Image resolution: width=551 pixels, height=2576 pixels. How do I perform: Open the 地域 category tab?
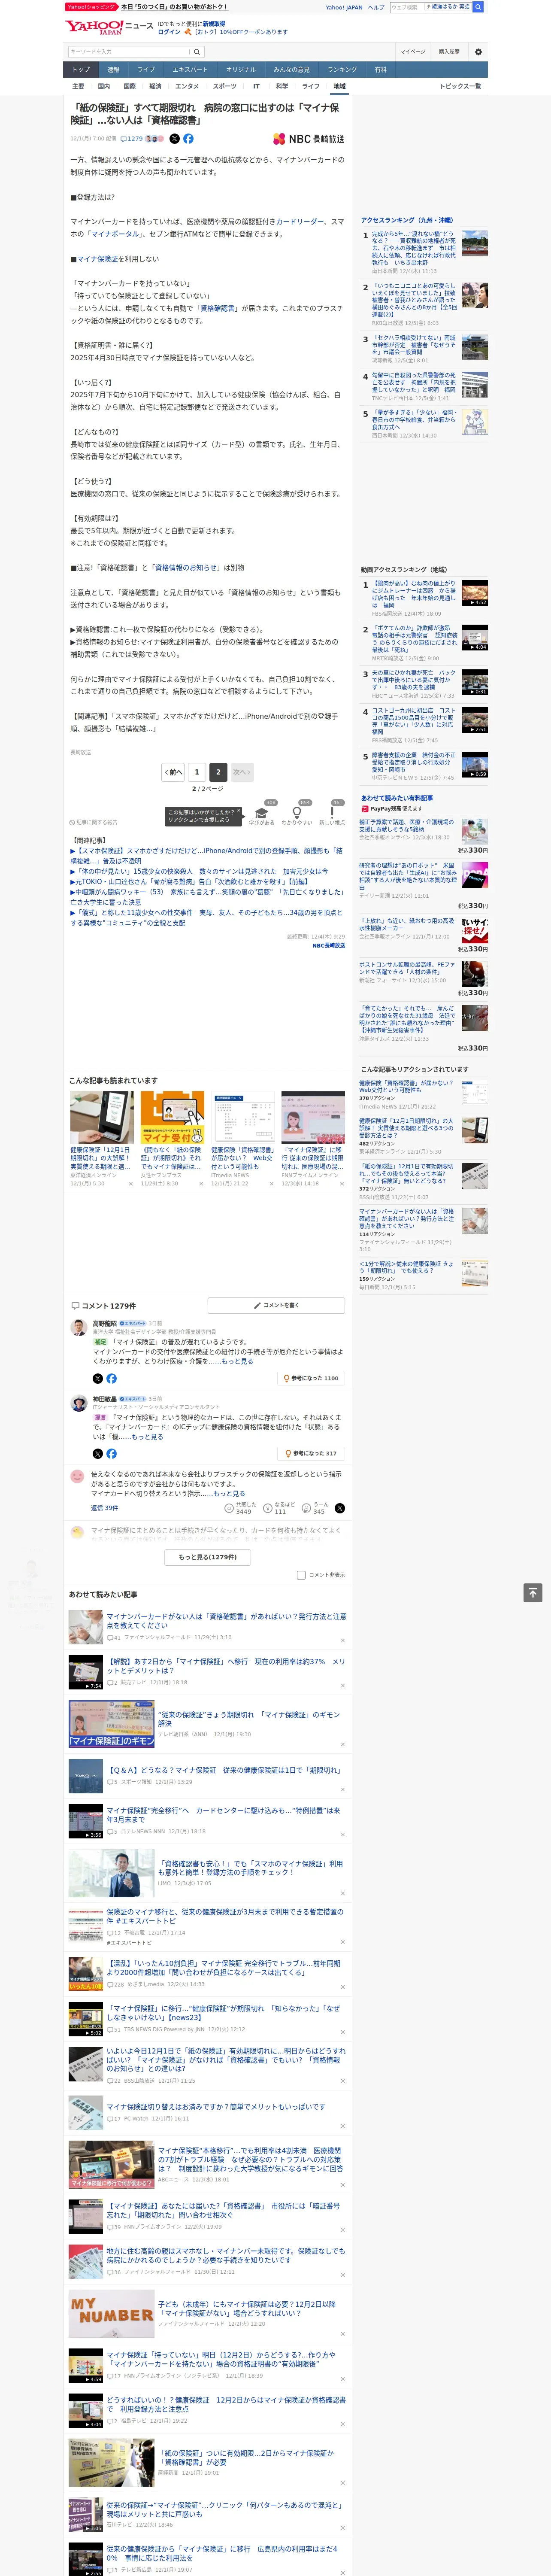pos(339,86)
